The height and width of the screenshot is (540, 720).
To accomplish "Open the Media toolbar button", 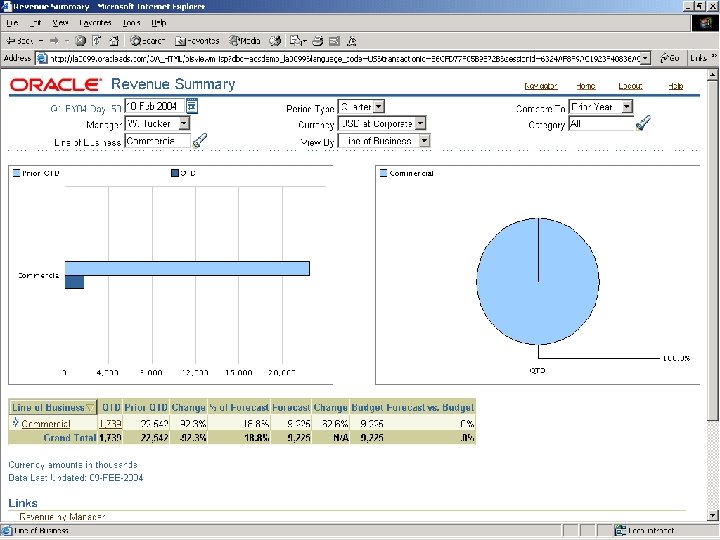I will pyautogui.click(x=245, y=41).
